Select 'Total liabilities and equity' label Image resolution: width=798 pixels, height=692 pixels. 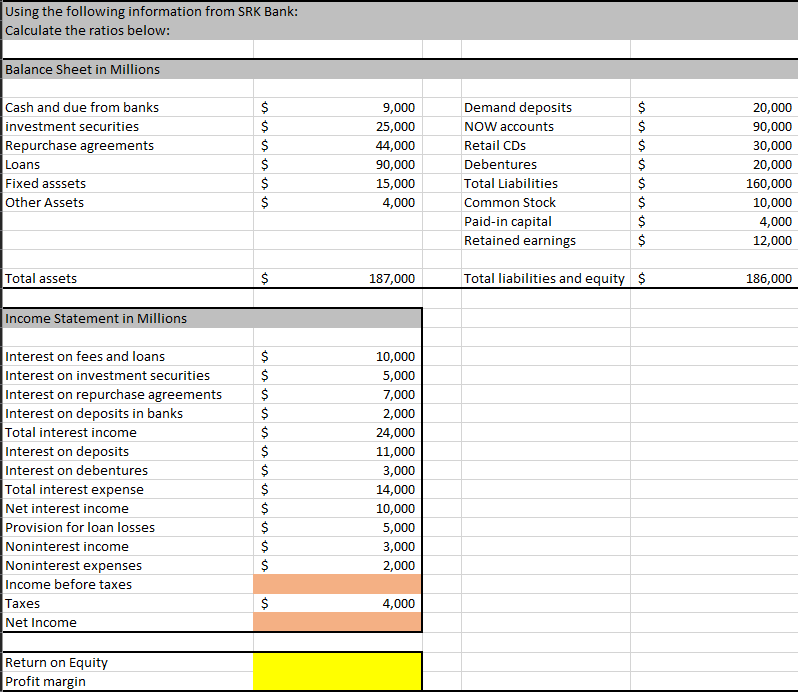tap(546, 278)
